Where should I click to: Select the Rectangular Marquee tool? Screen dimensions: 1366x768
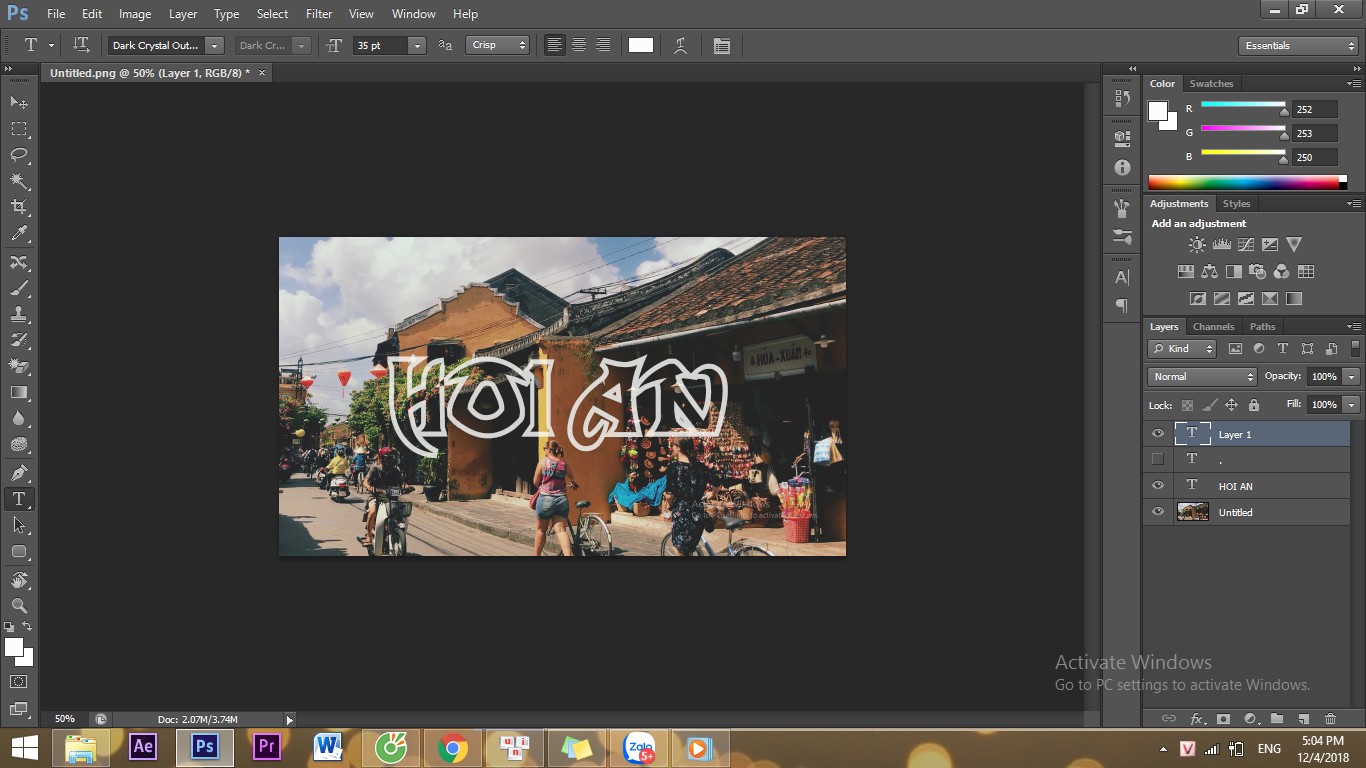(x=19, y=129)
